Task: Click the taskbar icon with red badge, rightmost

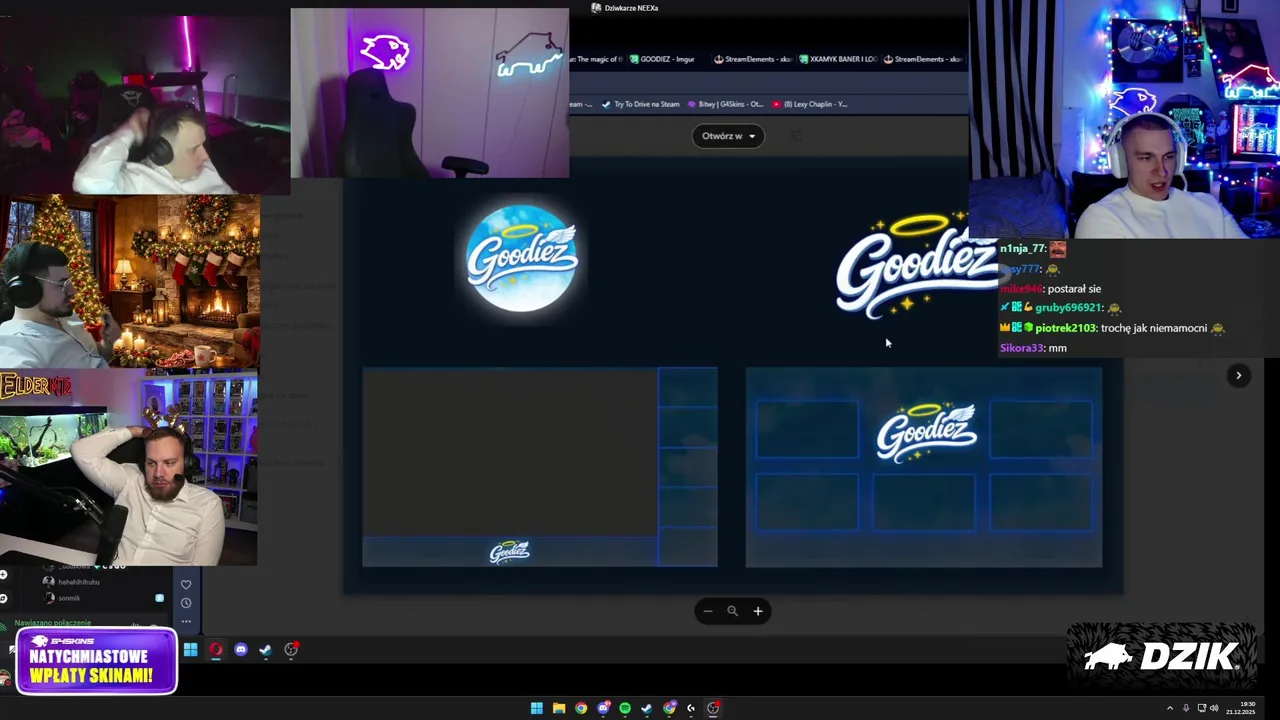Action: 713,708
